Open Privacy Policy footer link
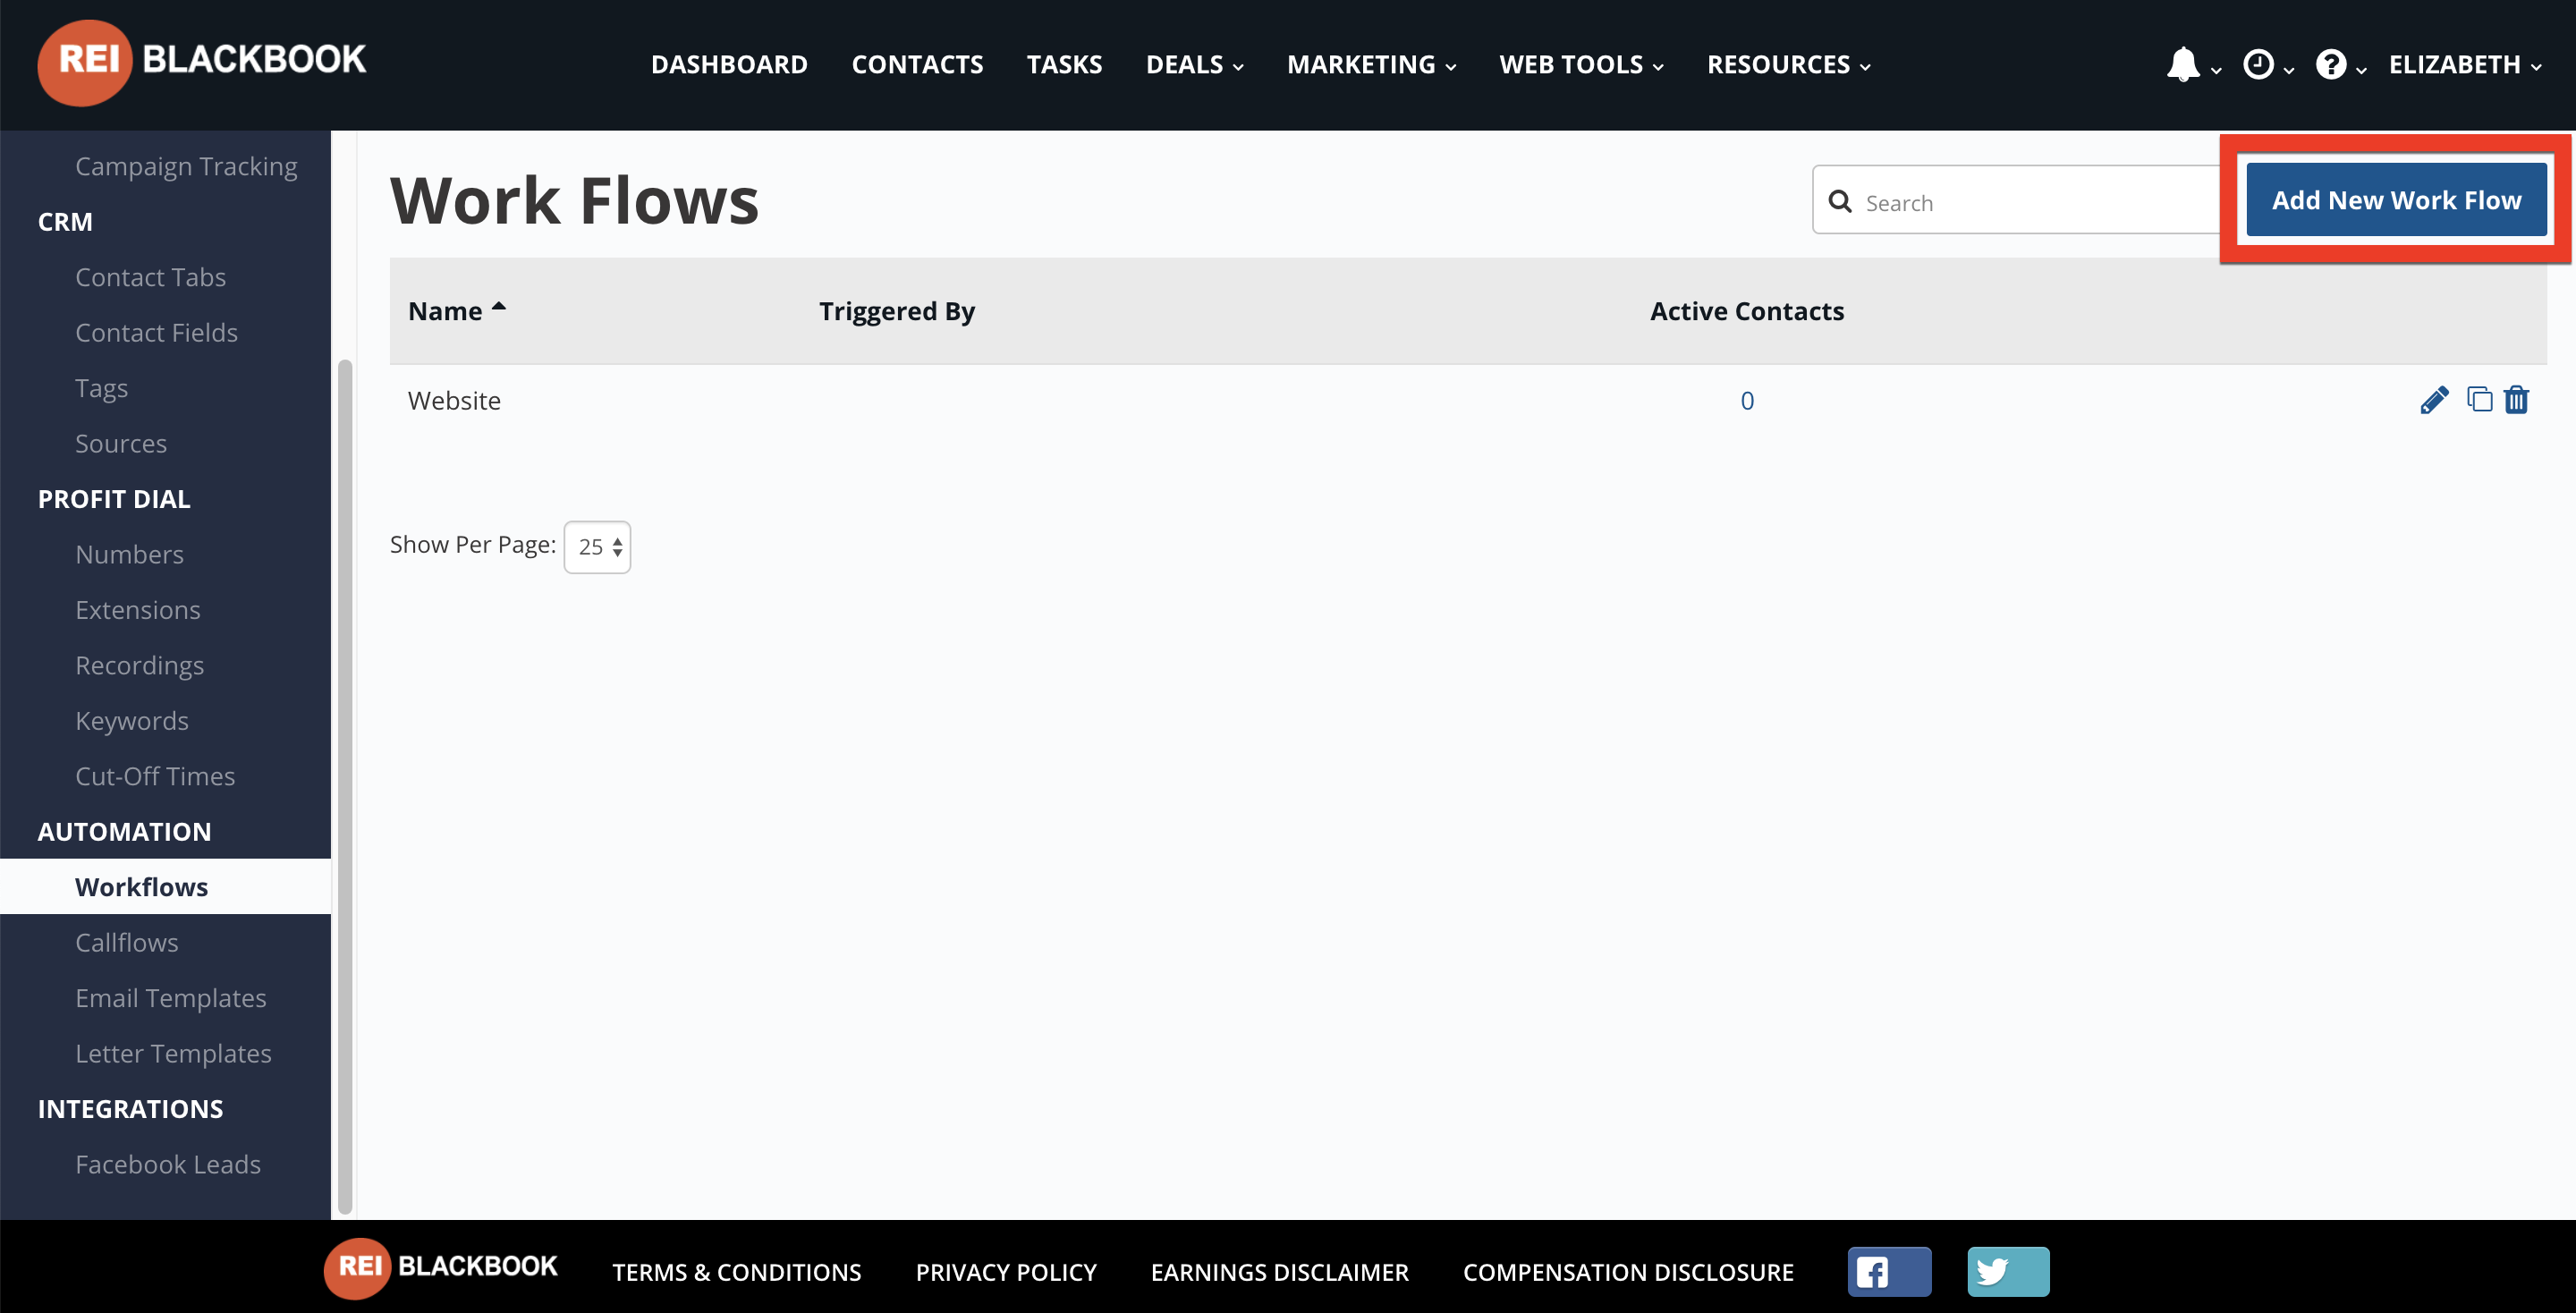This screenshot has height=1313, width=2576. pyautogui.click(x=1006, y=1272)
